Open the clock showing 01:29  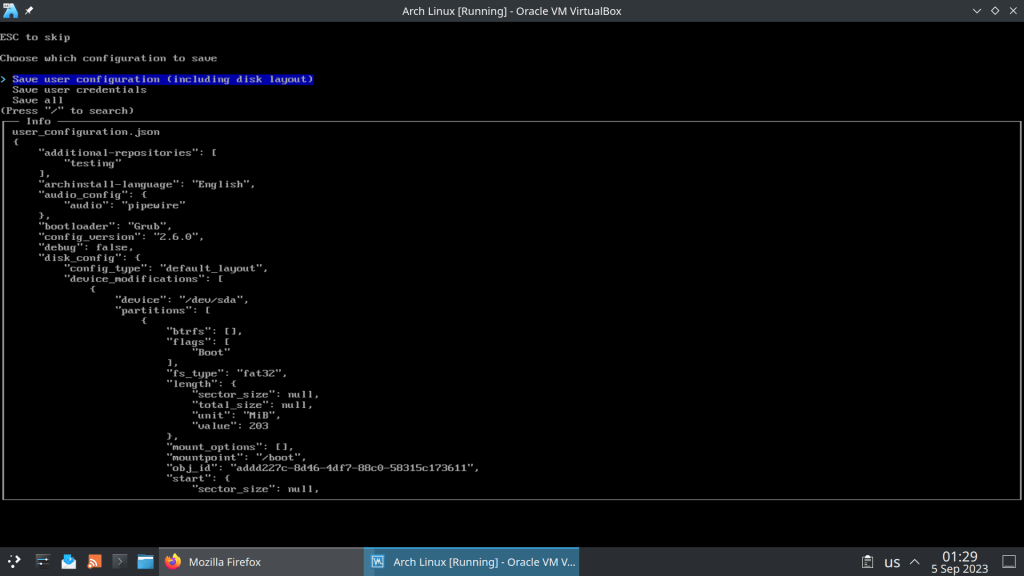coord(959,561)
